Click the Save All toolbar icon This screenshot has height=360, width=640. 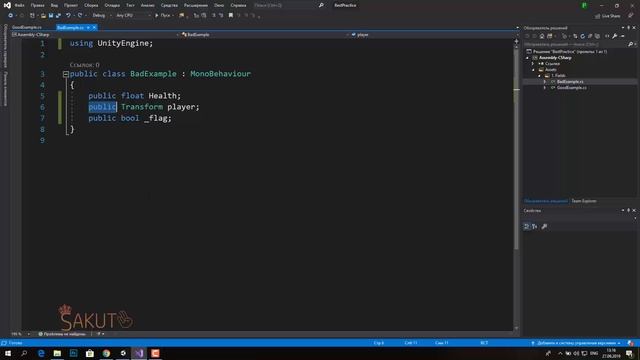click(58, 16)
